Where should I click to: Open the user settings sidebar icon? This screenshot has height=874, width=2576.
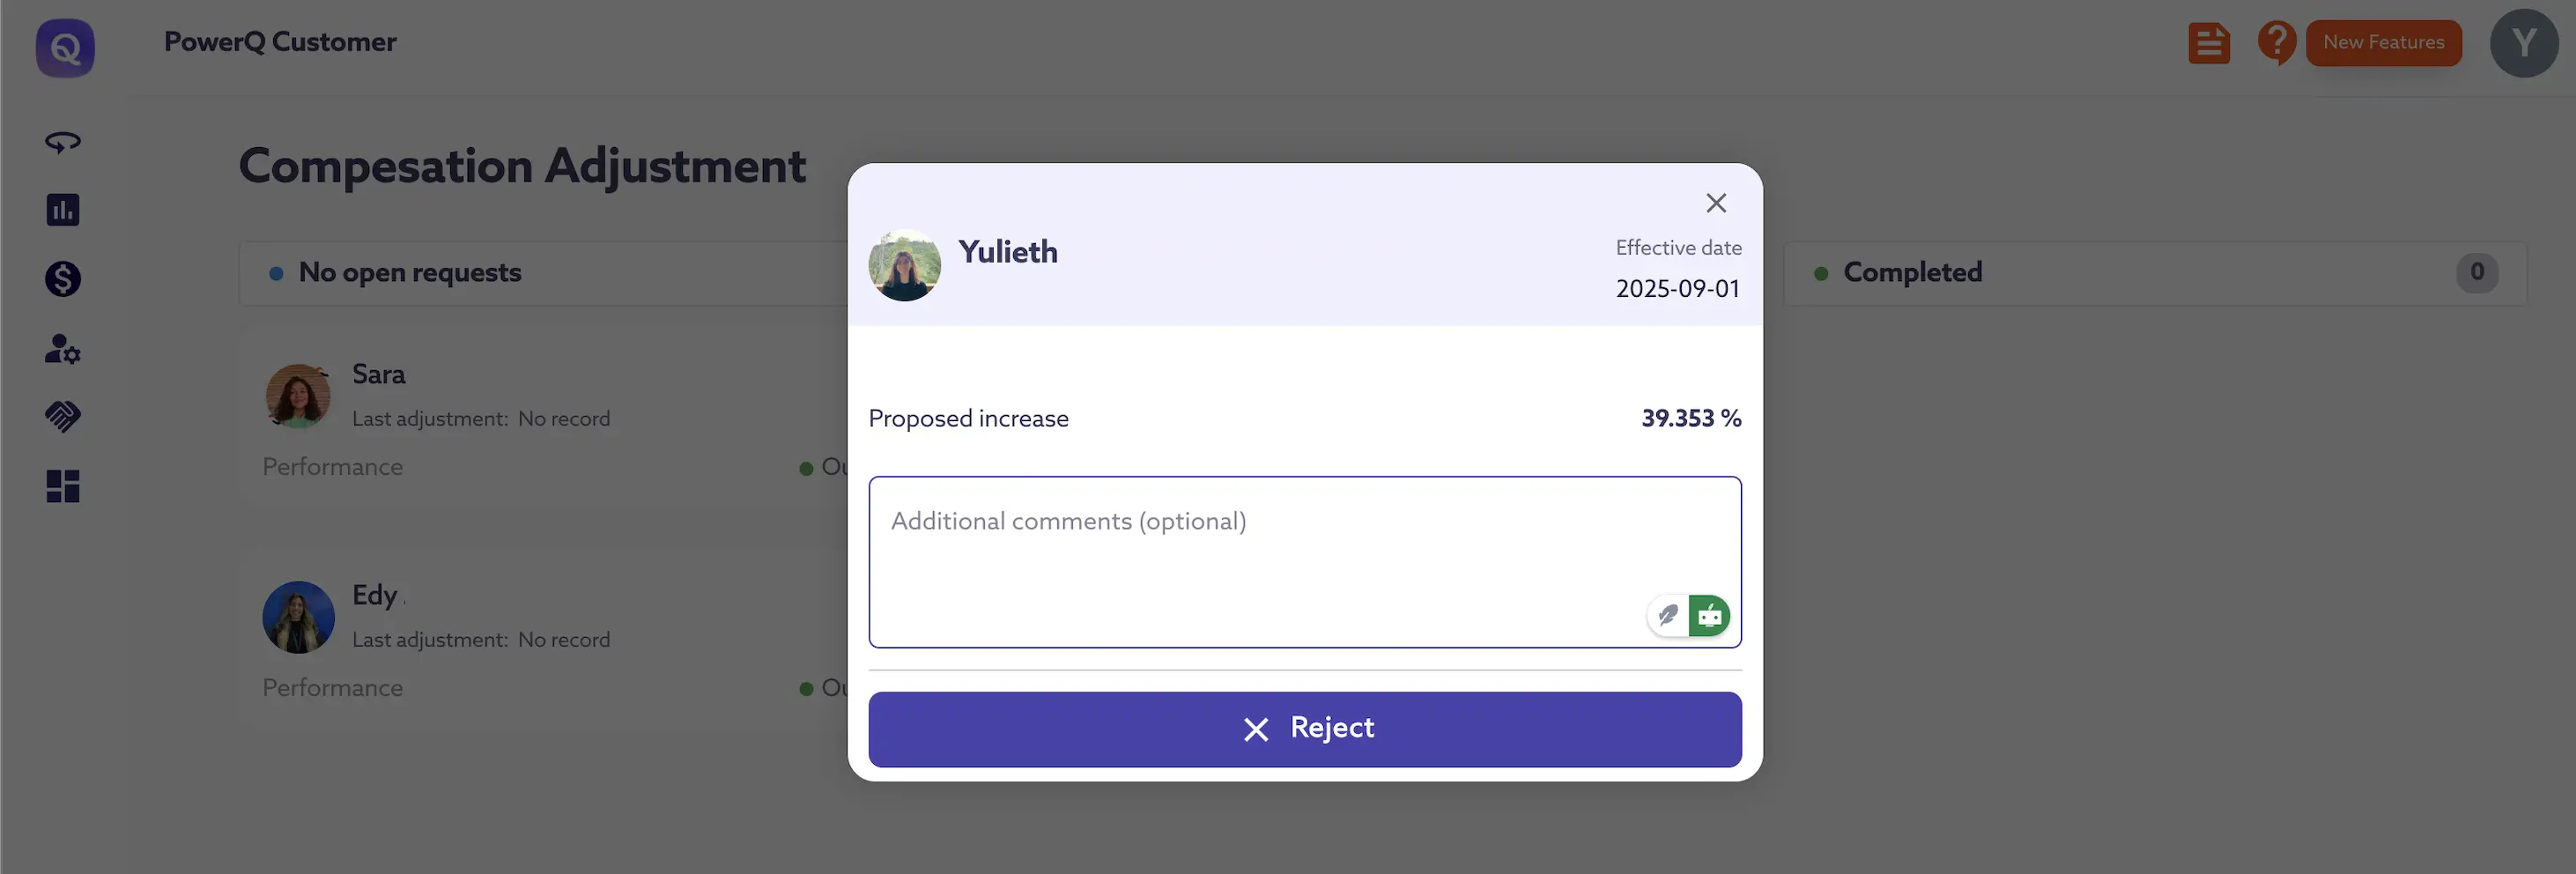tap(62, 348)
